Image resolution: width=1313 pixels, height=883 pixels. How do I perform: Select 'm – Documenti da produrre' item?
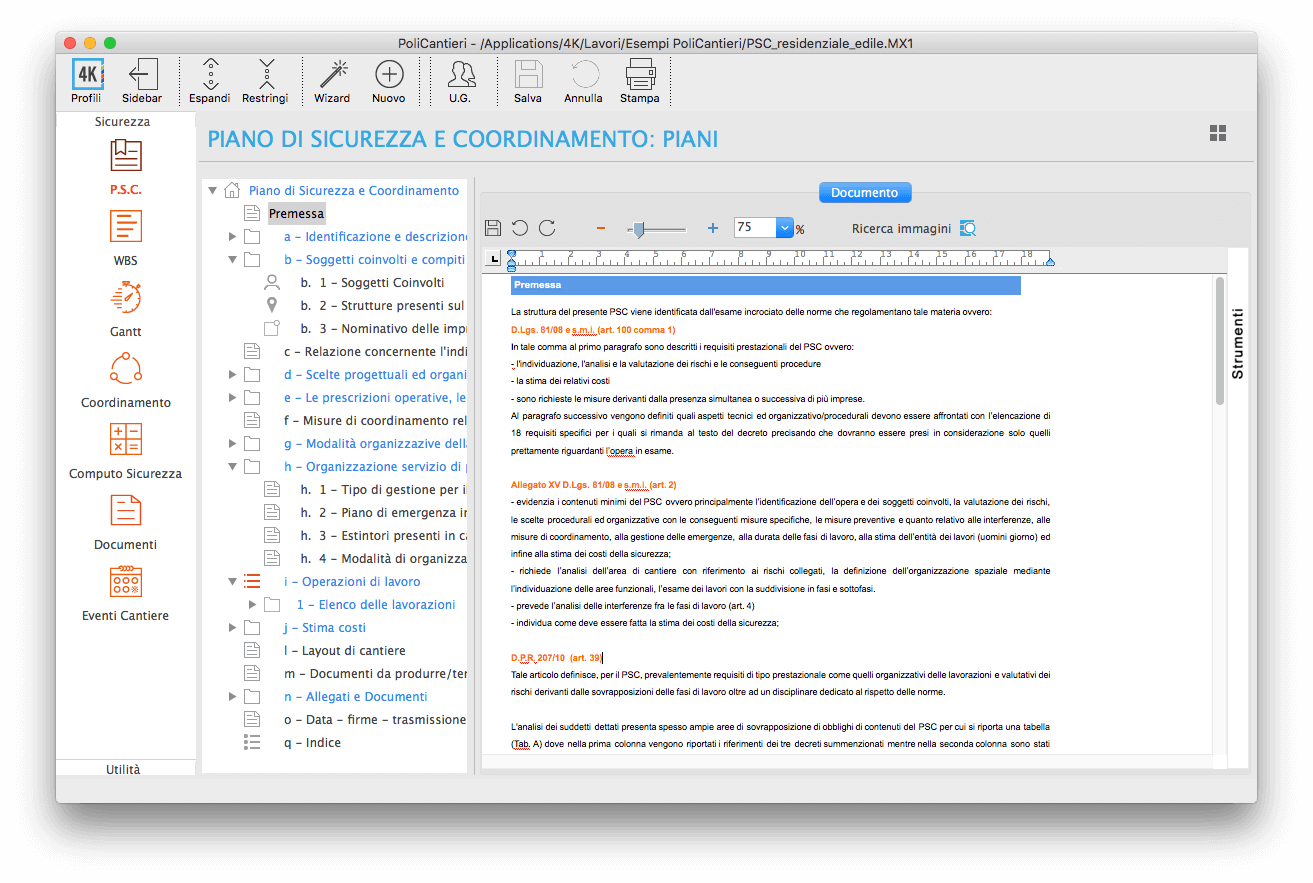(375, 674)
